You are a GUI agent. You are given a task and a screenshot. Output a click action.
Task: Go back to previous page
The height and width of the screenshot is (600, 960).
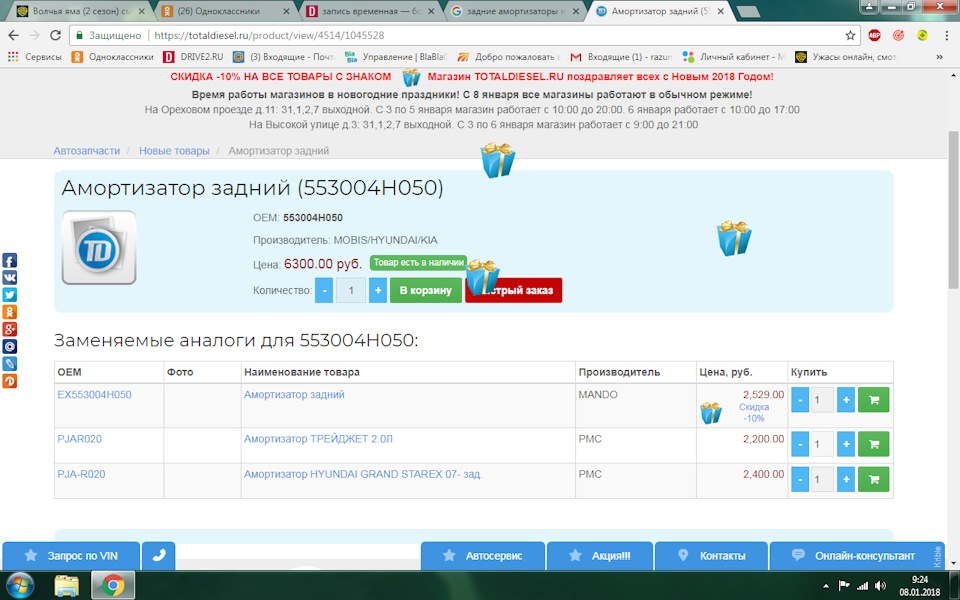(13, 36)
